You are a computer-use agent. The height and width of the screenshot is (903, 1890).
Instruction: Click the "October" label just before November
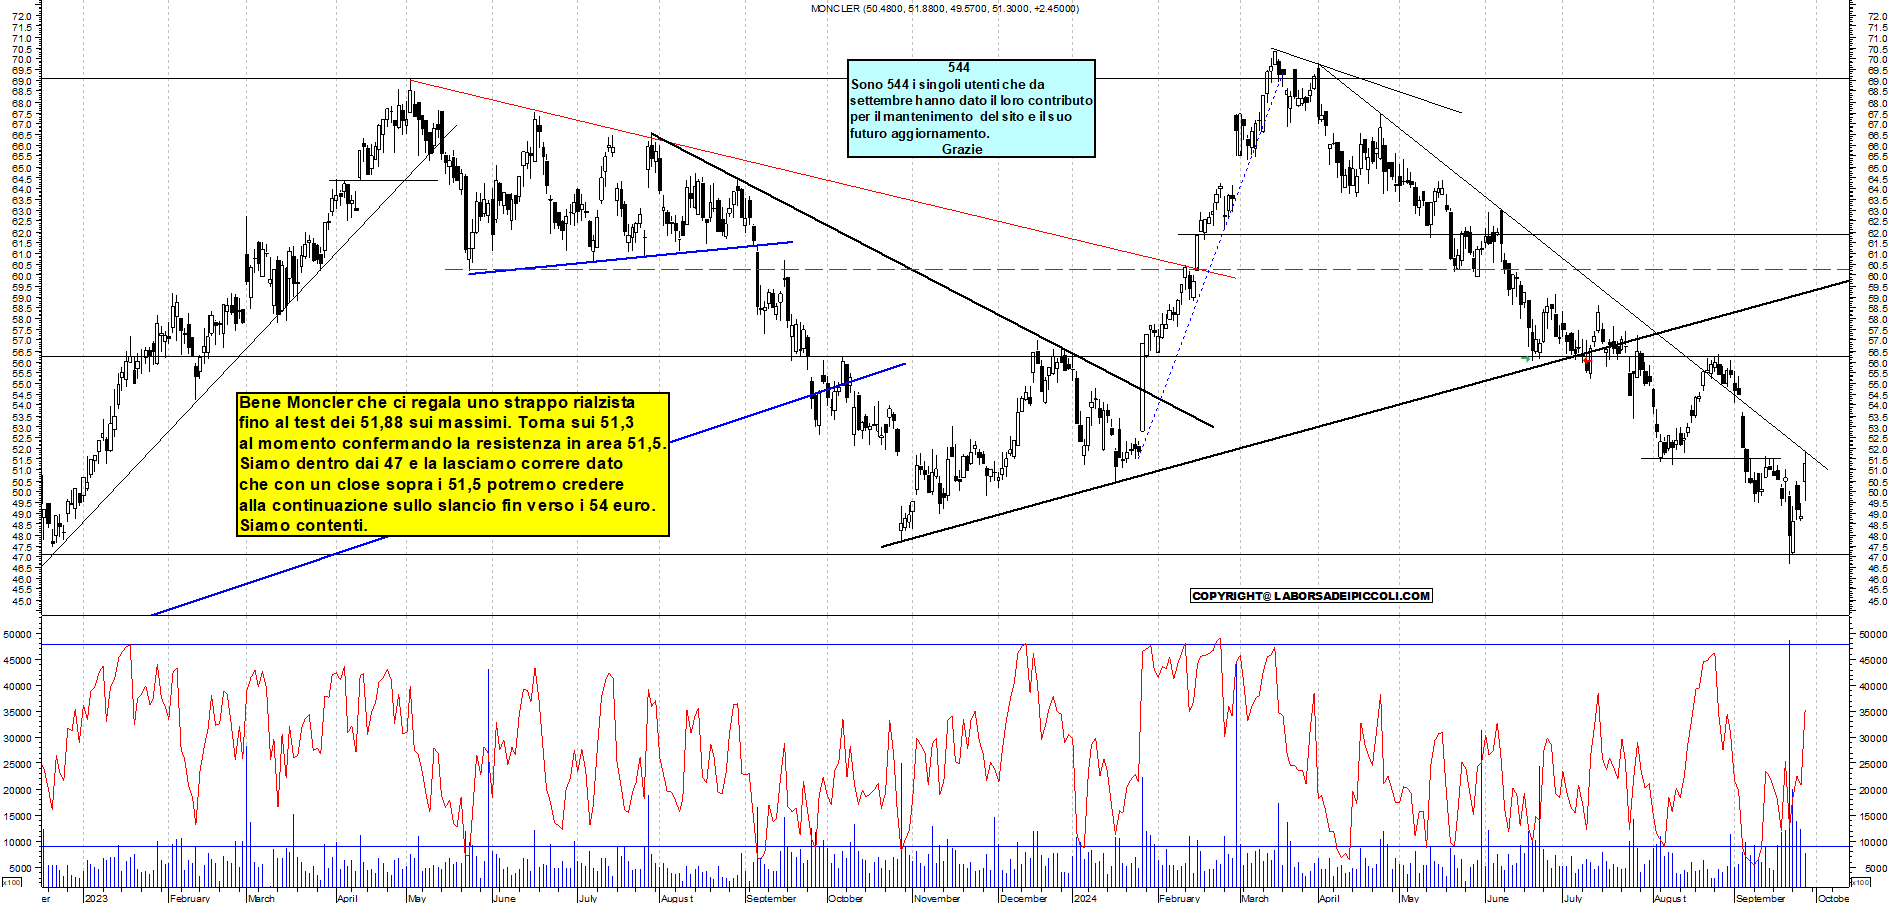(x=845, y=898)
